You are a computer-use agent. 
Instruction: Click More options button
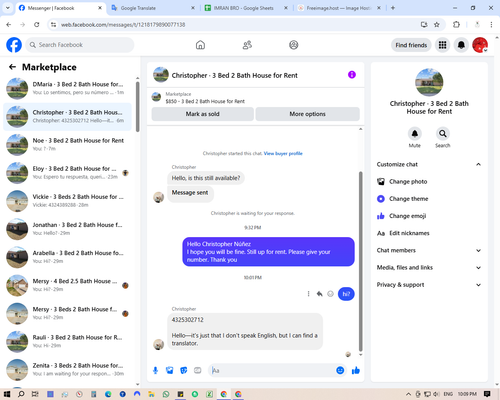(x=307, y=114)
